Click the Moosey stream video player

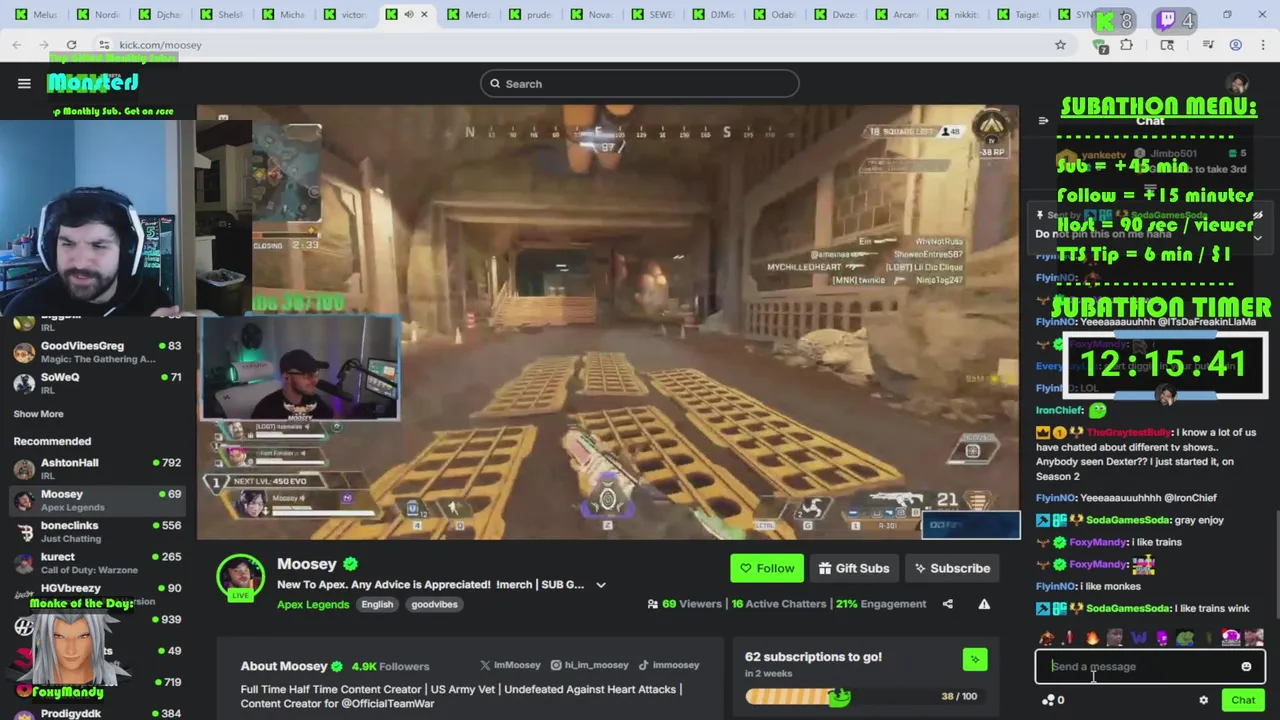(x=608, y=322)
